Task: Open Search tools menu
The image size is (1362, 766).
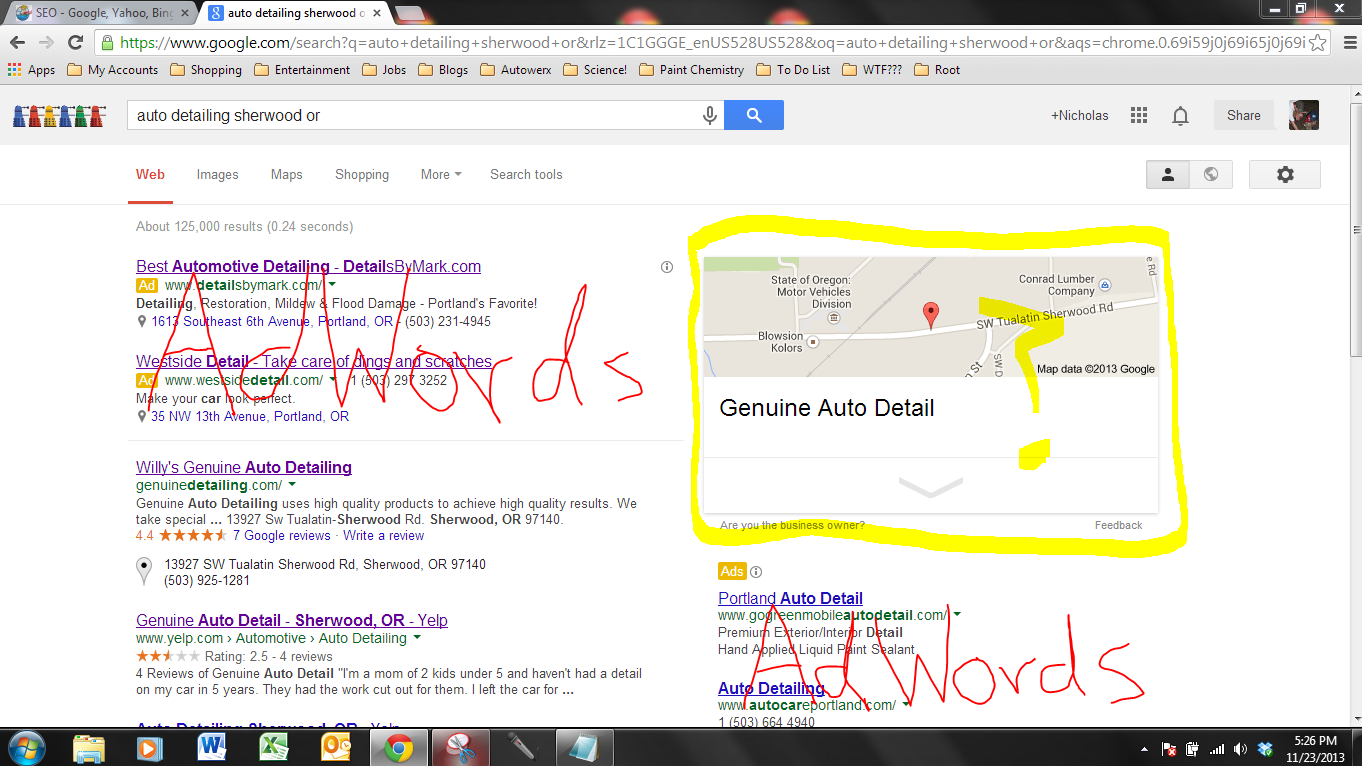Action: point(526,174)
